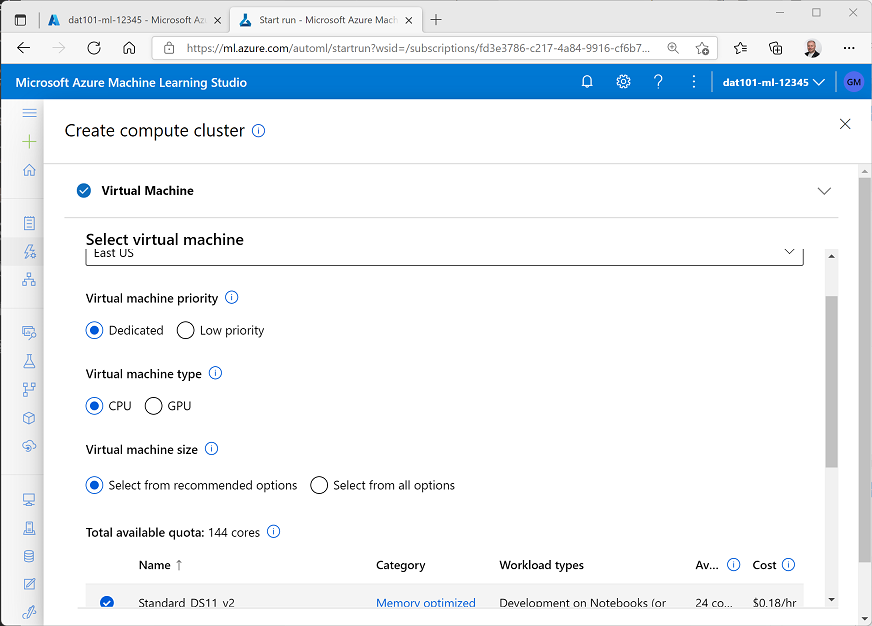The width and height of the screenshot is (872, 626).
Task: Open the dat101-ml-12345 workspace dropdown
Action: [x=772, y=81]
